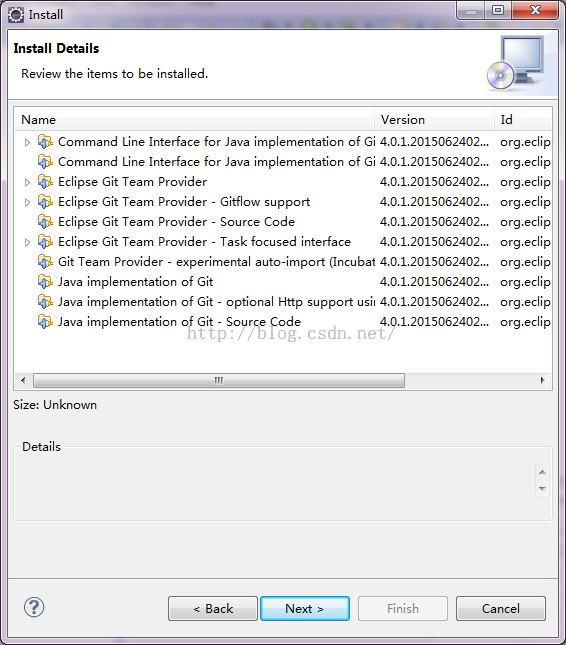Screen dimensions: 566x645
Task: Expand first Command Line Interface tree row
Action: [x=28, y=142]
